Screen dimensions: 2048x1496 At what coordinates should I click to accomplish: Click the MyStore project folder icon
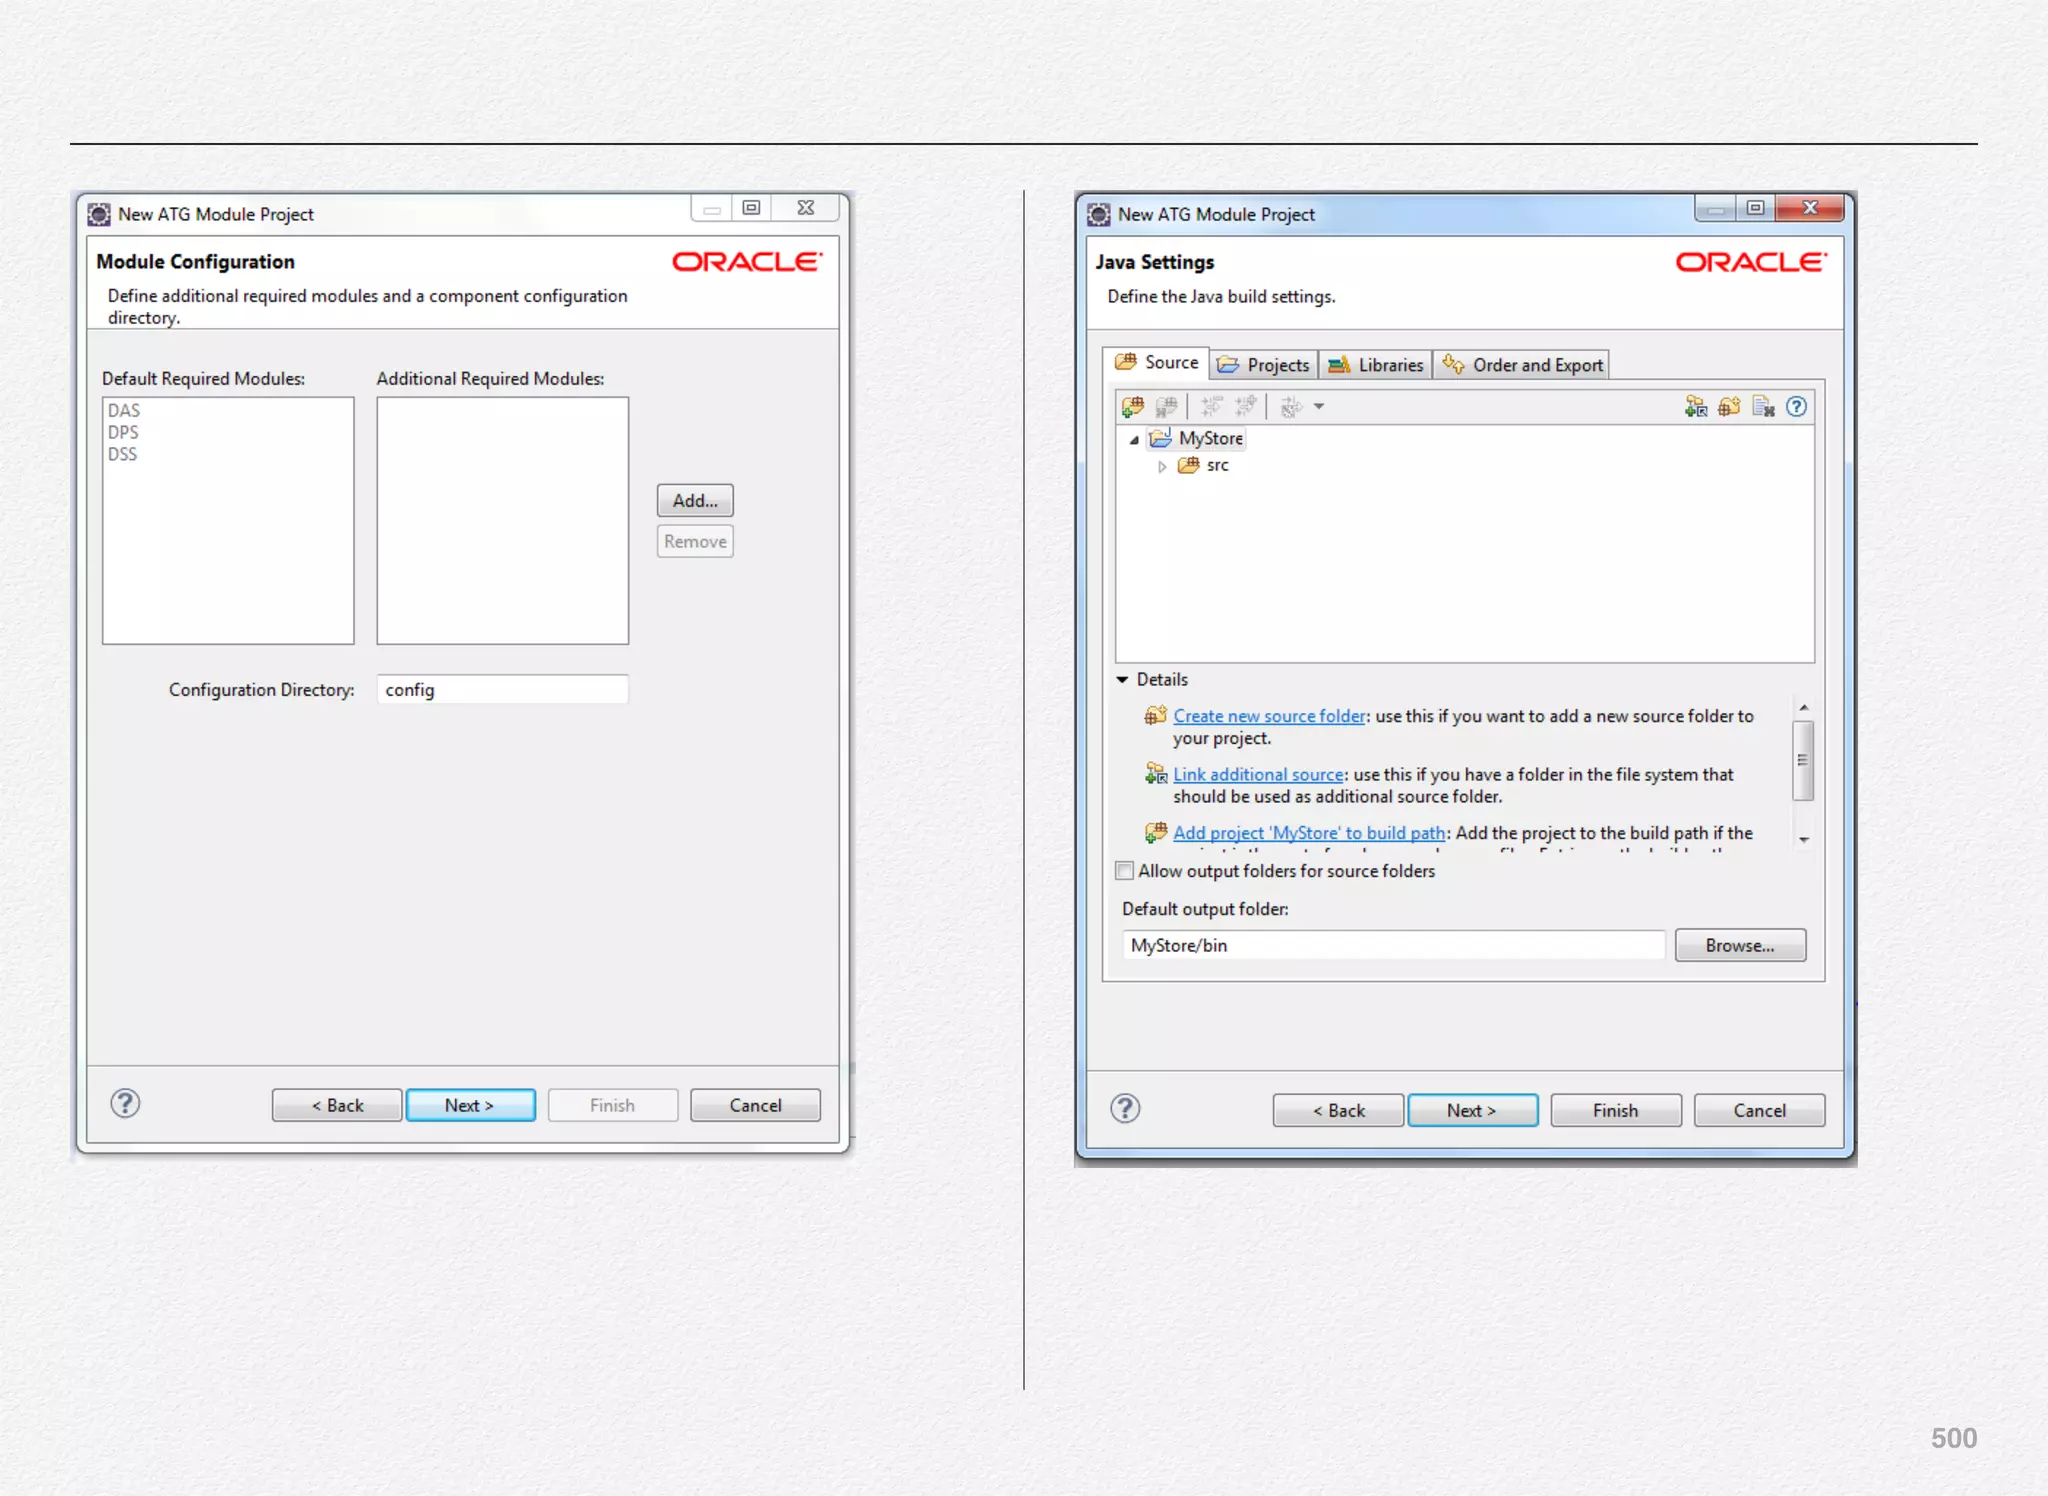tap(1160, 439)
